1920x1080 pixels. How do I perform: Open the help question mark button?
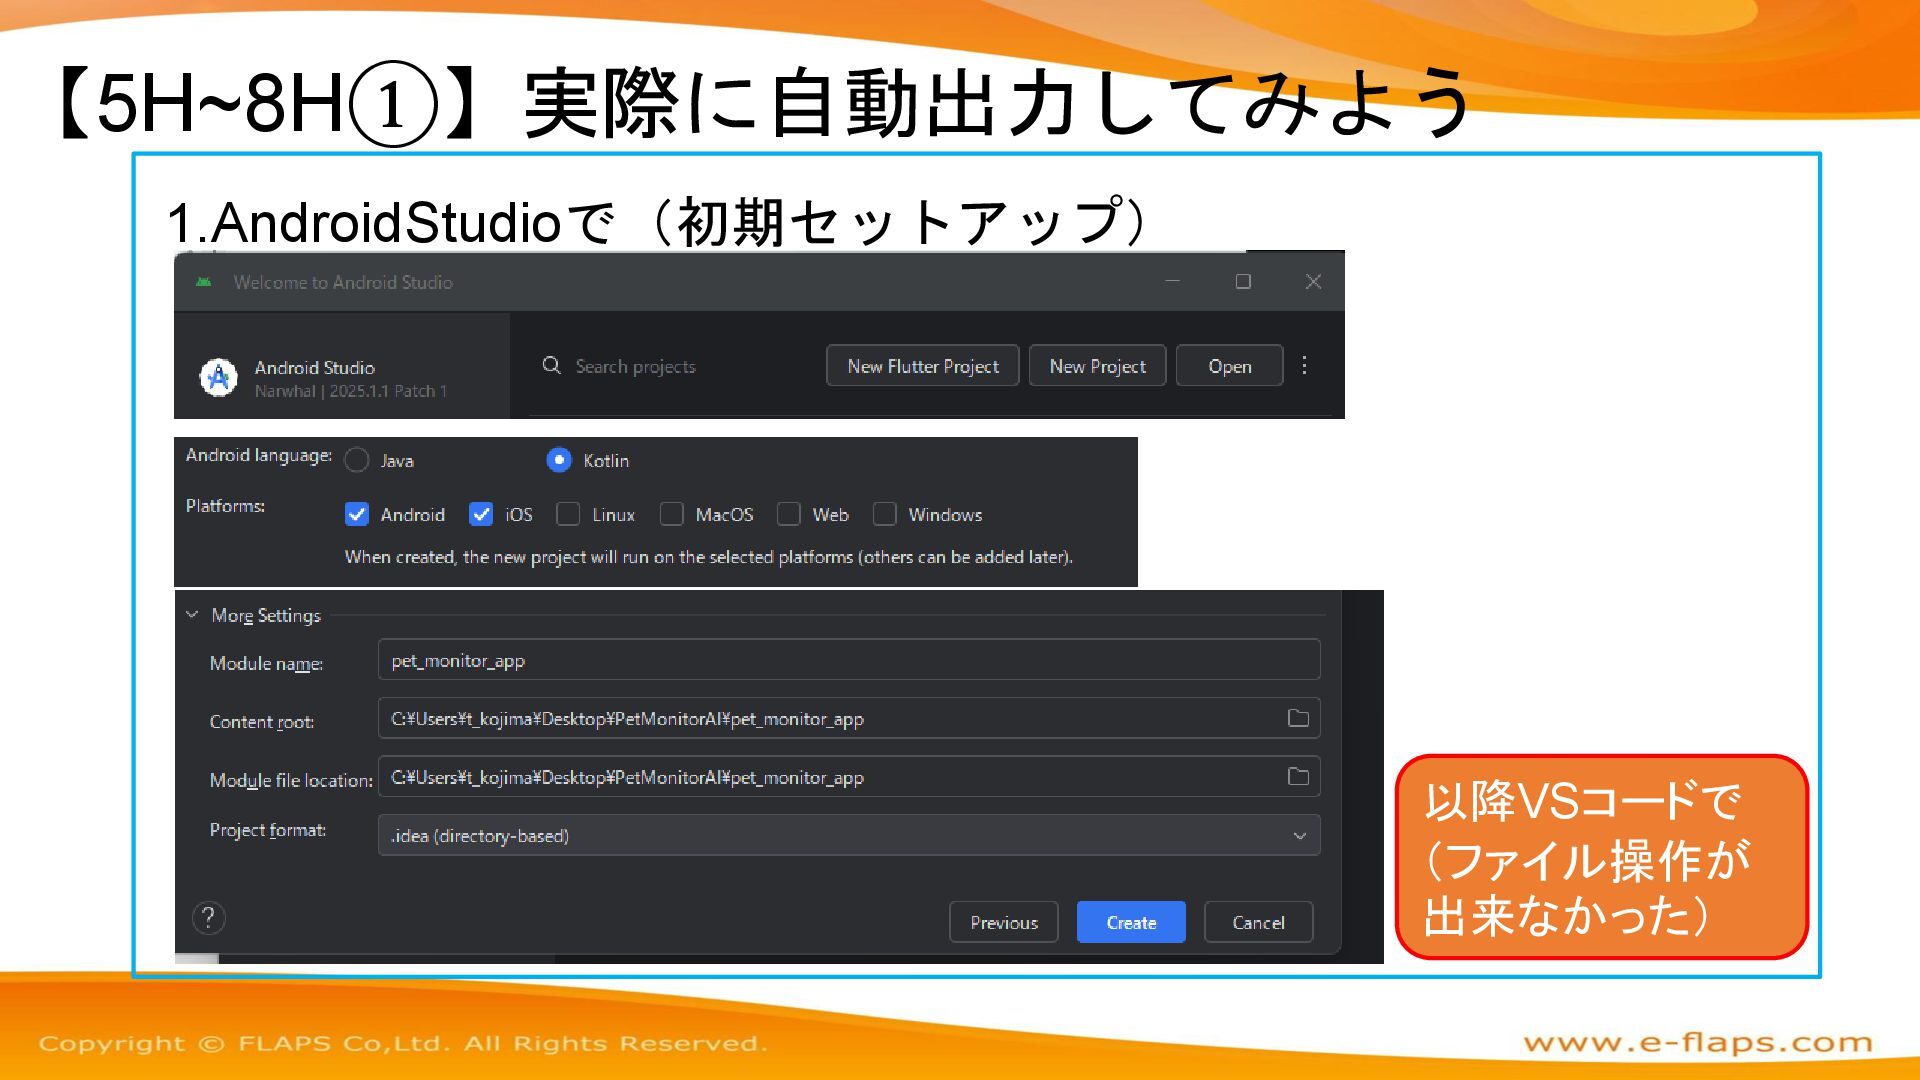[x=208, y=918]
